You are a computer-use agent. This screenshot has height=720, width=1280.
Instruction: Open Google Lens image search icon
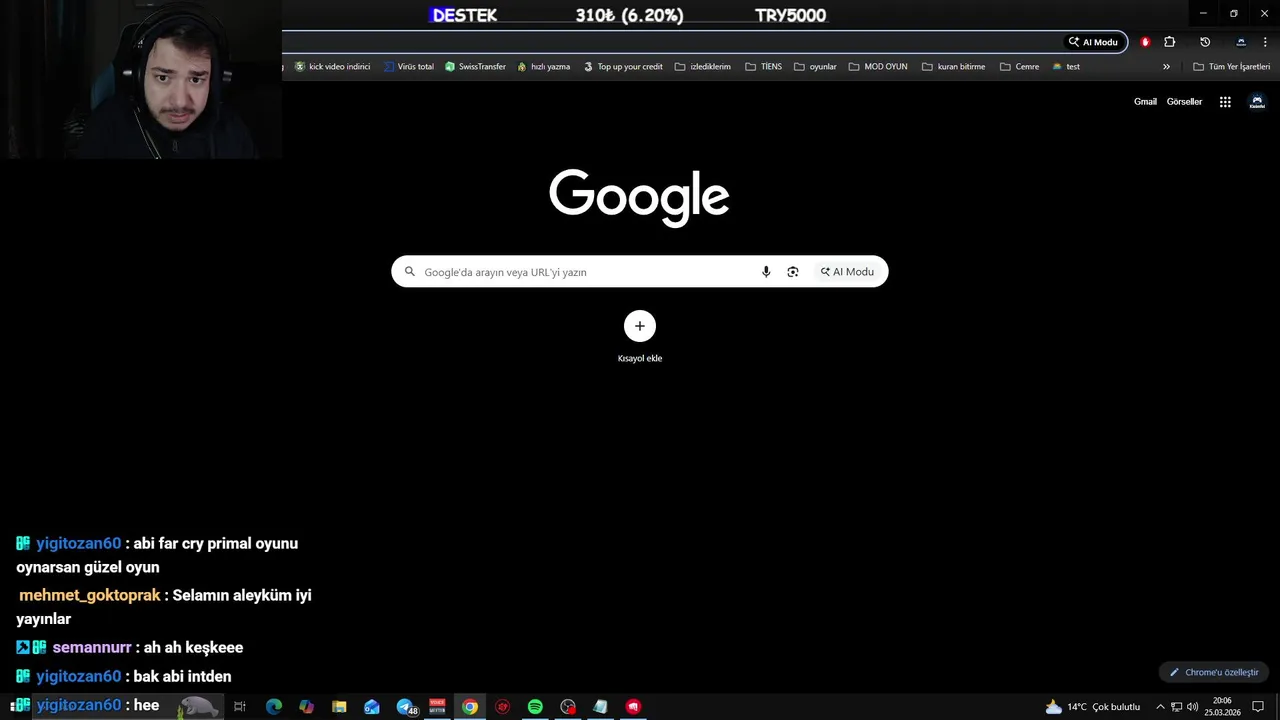click(793, 272)
